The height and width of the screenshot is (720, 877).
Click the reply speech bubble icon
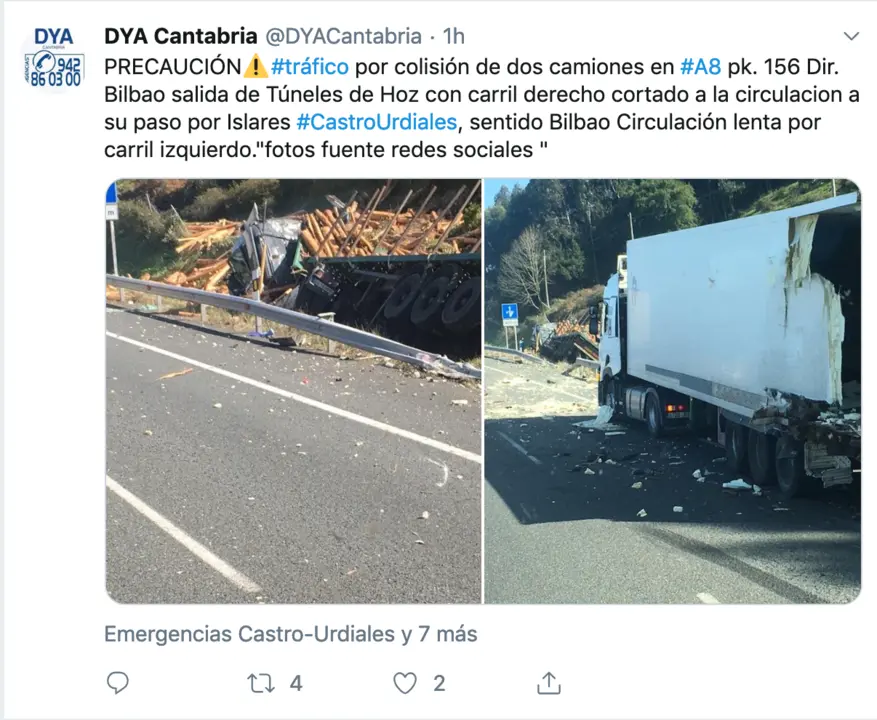117,683
